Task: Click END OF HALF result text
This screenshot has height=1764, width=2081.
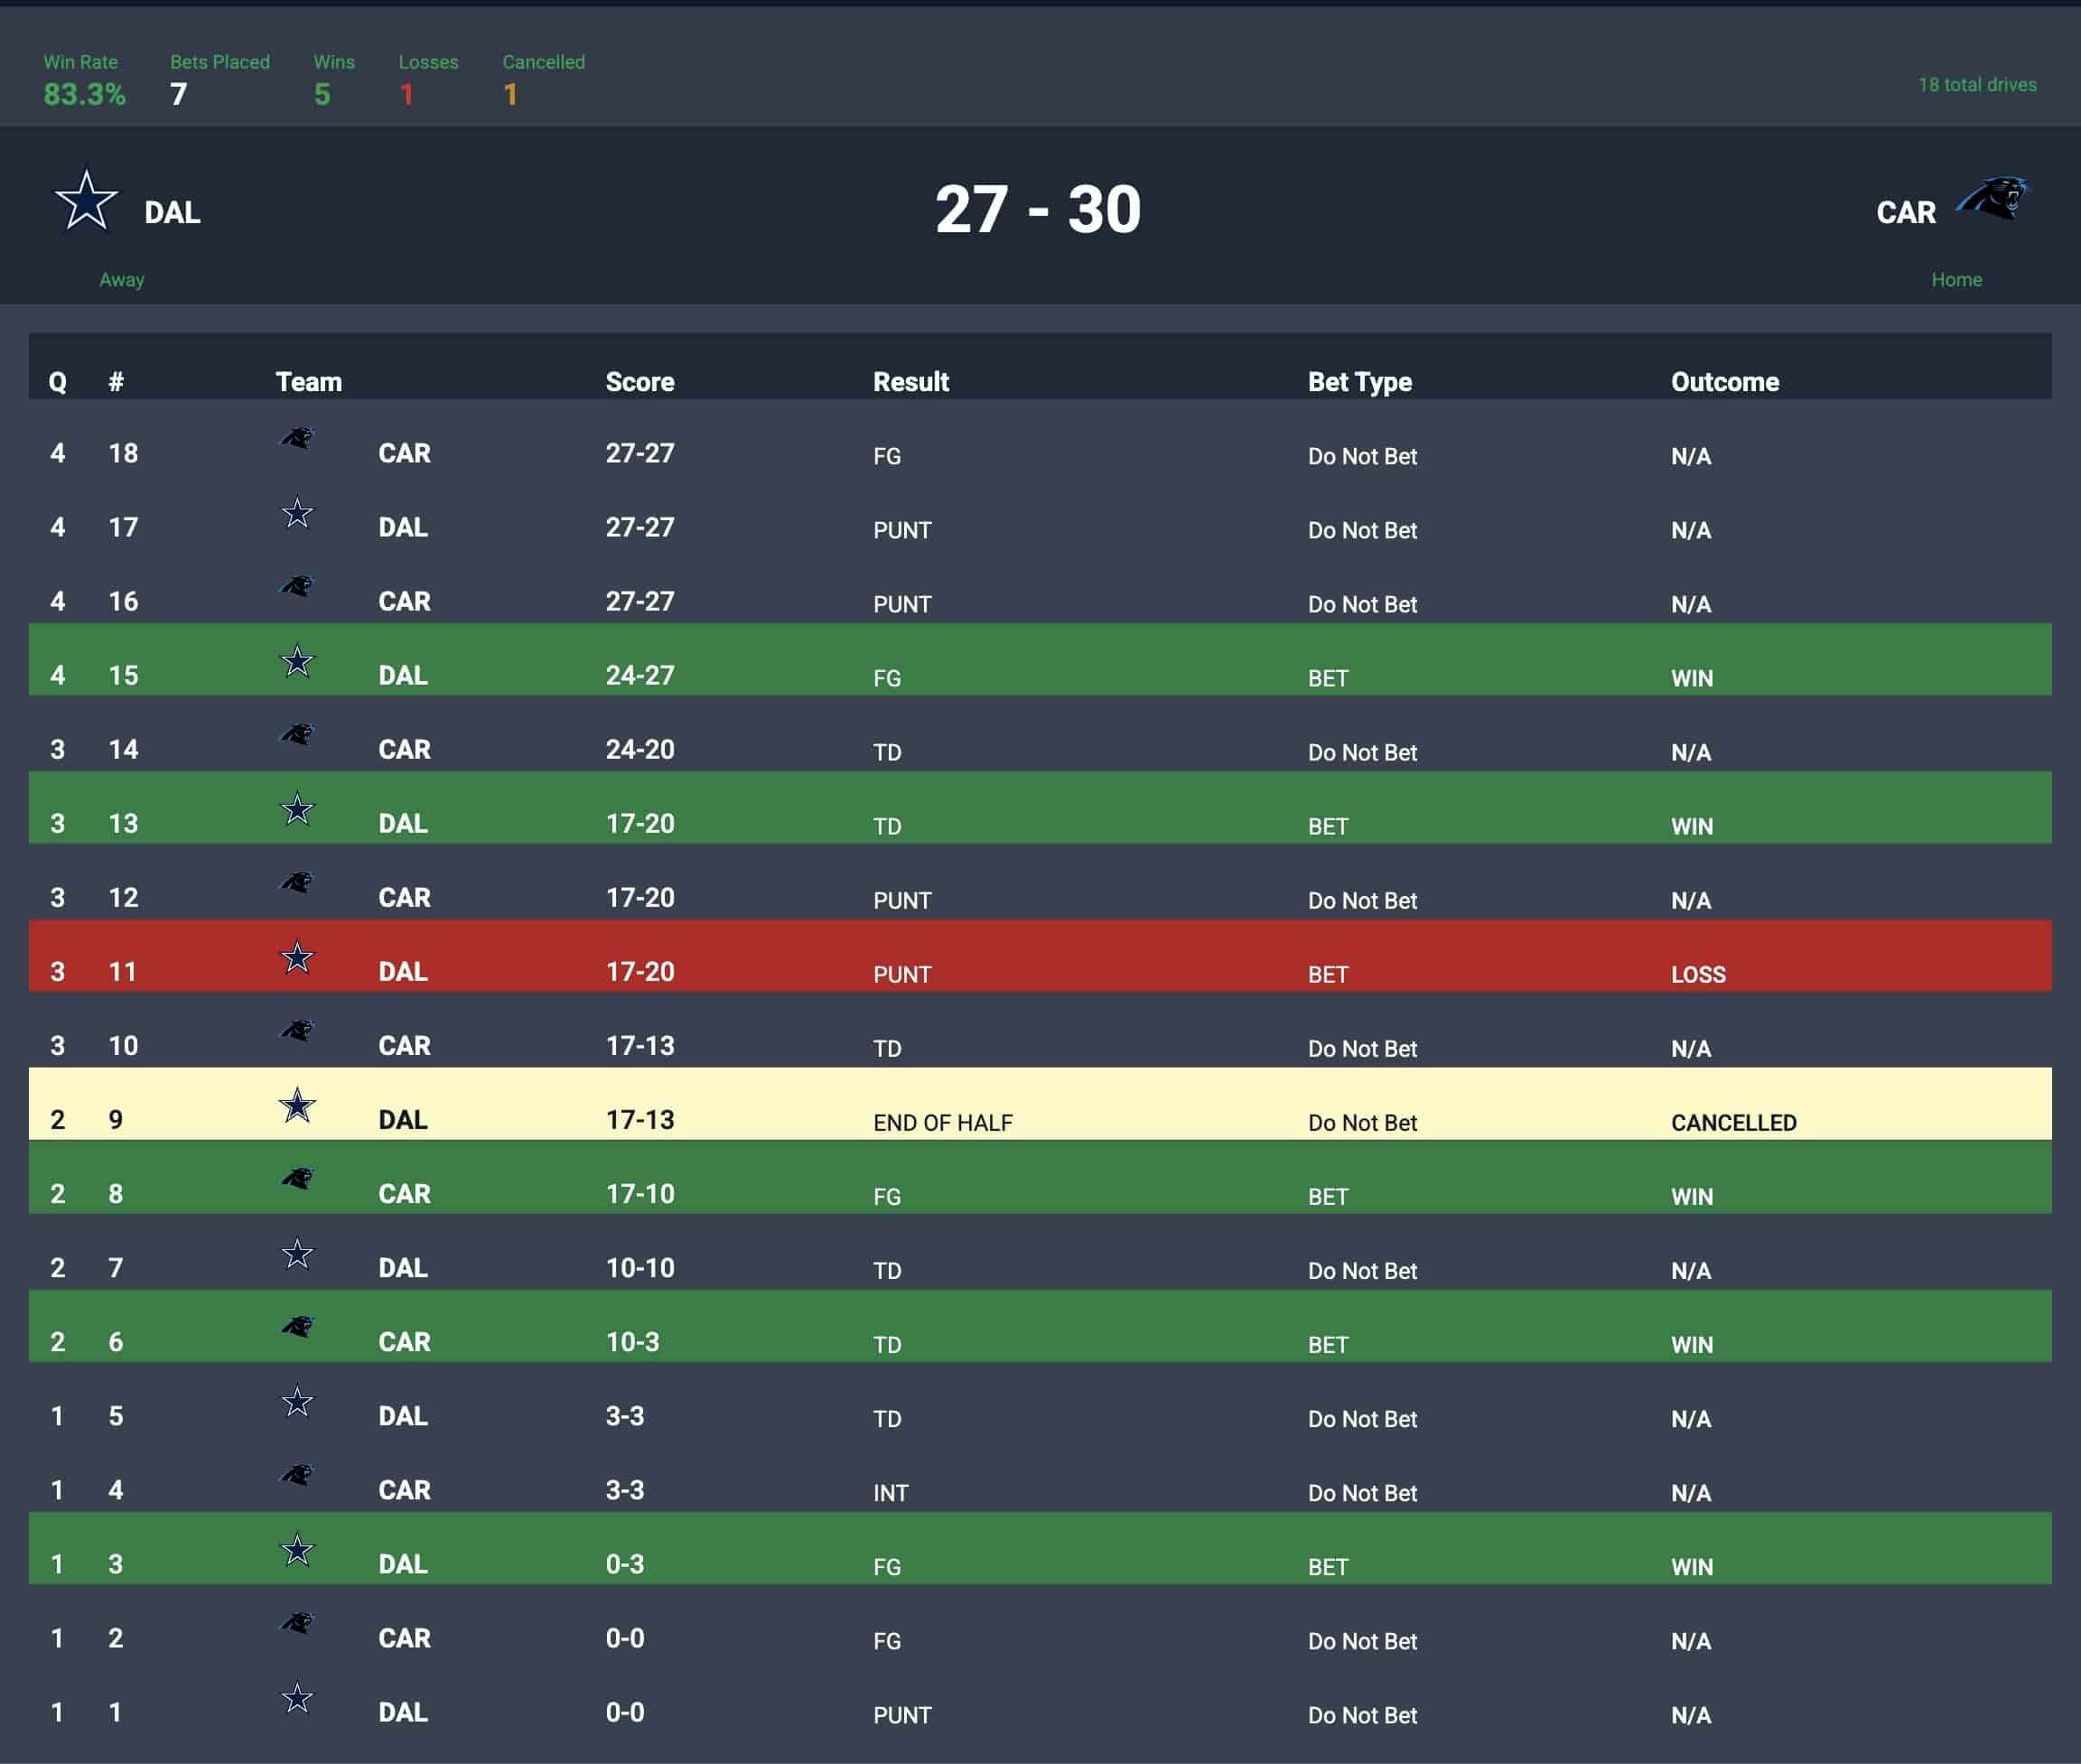Action: tap(942, 1122)
